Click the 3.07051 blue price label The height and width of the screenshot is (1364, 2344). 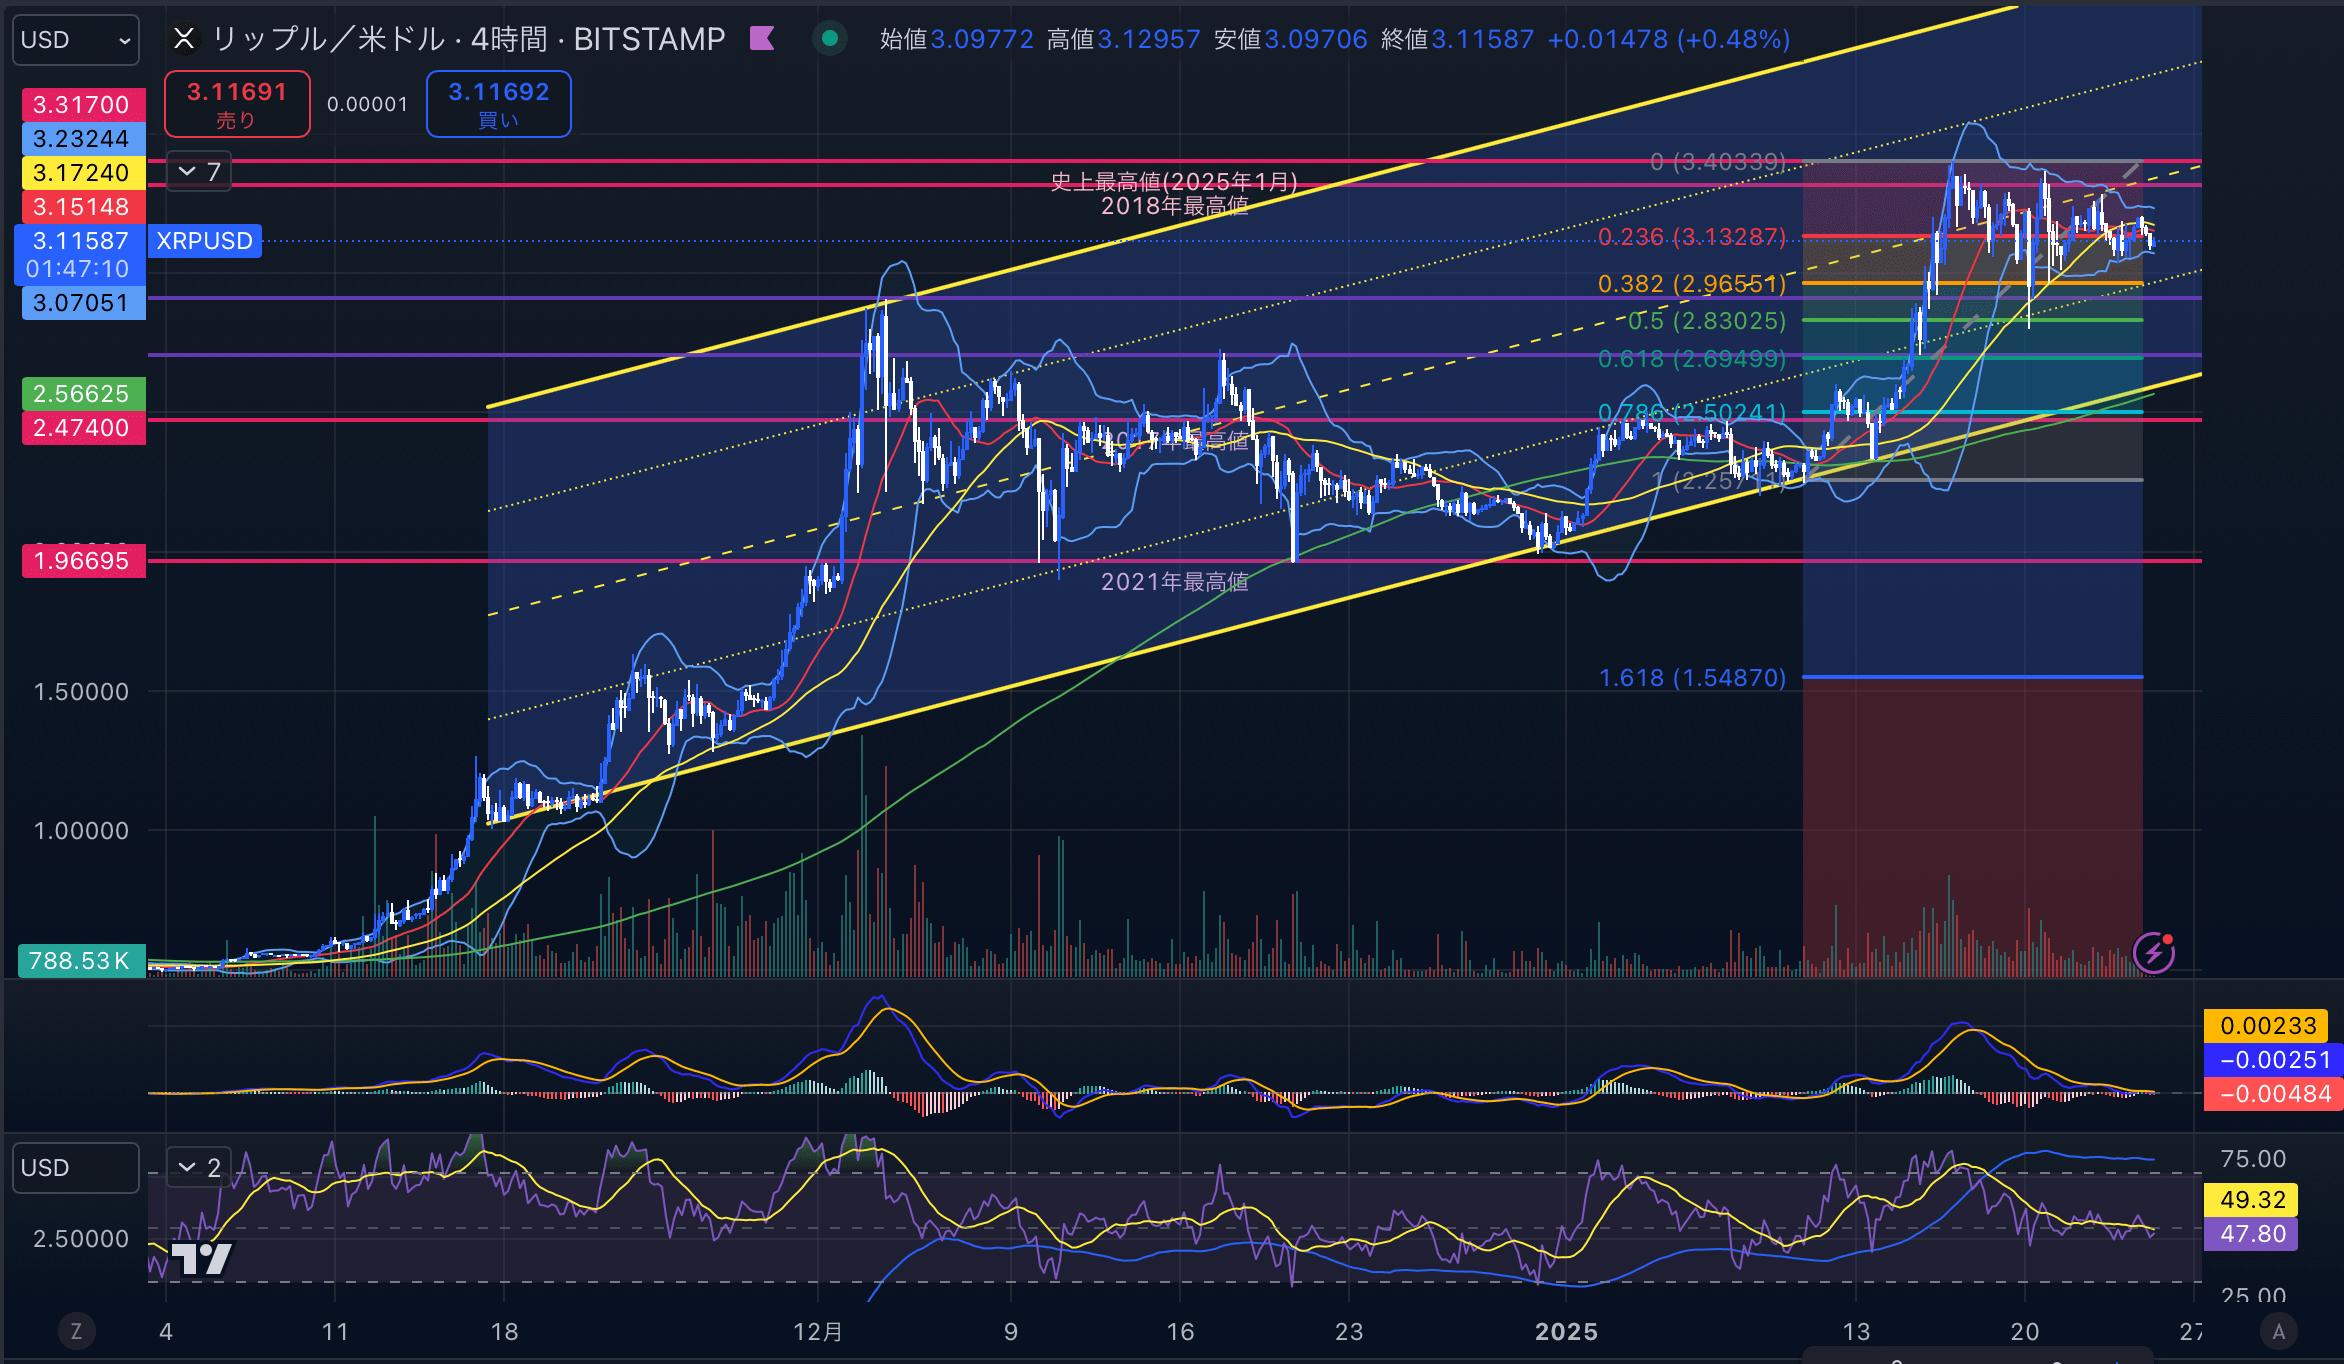tap(82, 303)
